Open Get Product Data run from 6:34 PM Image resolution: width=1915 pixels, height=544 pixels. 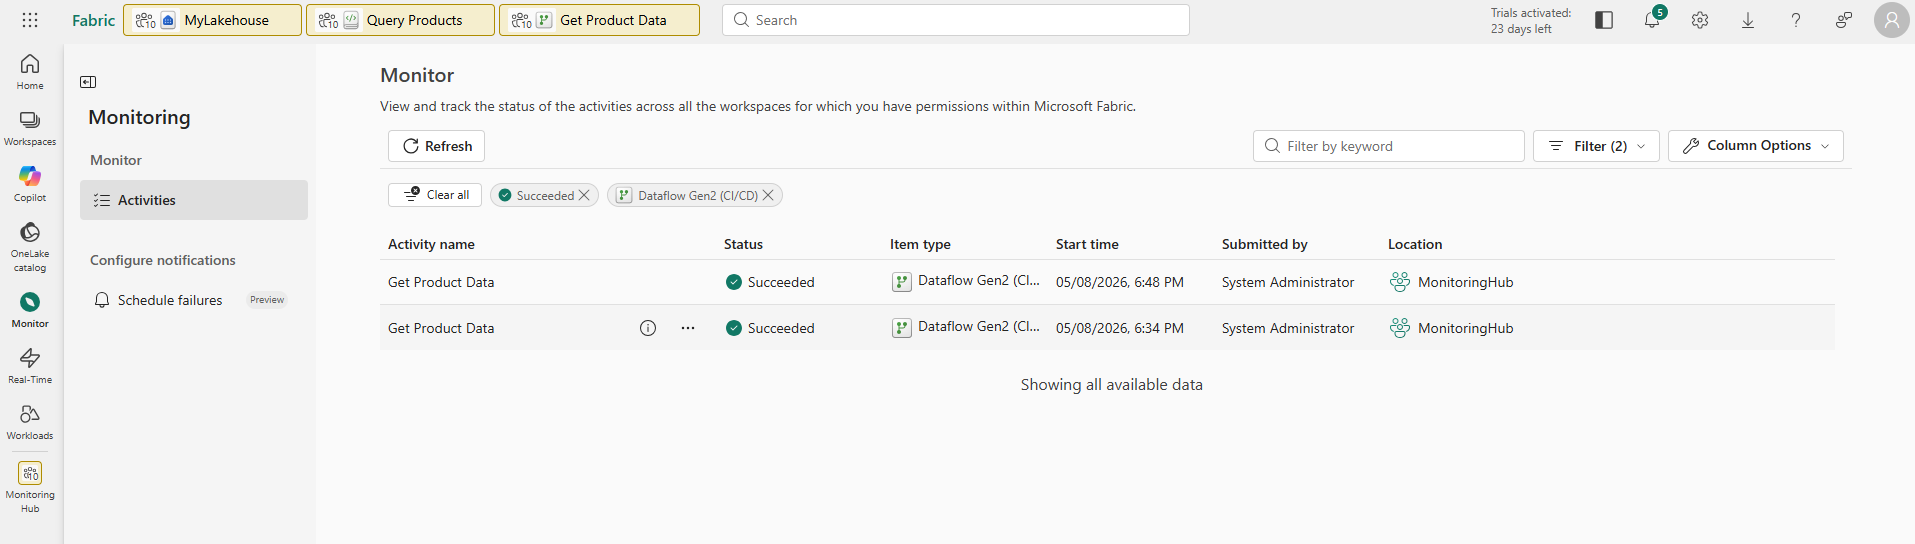[441, 328]
